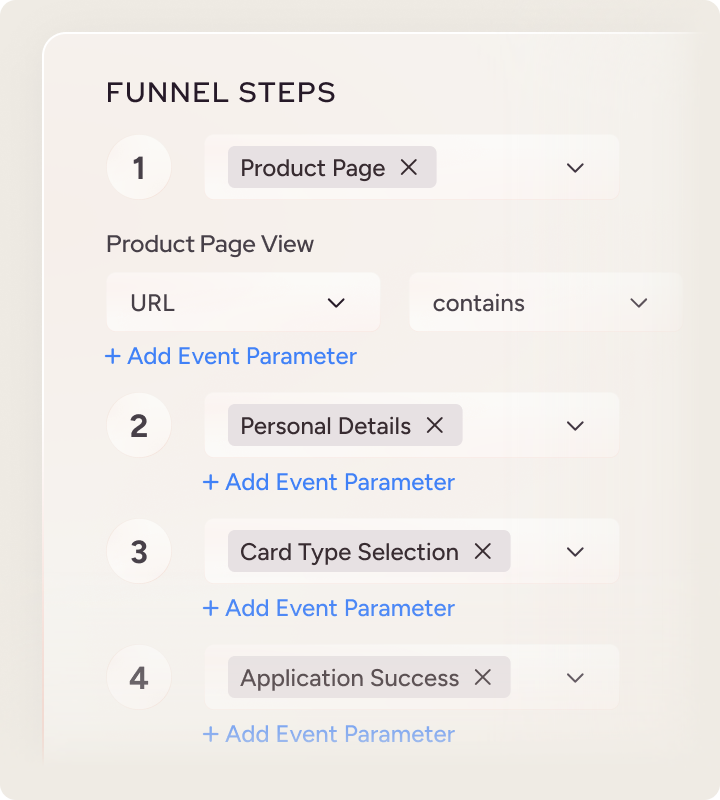Click the step 4 number badge

click(139, 678)
